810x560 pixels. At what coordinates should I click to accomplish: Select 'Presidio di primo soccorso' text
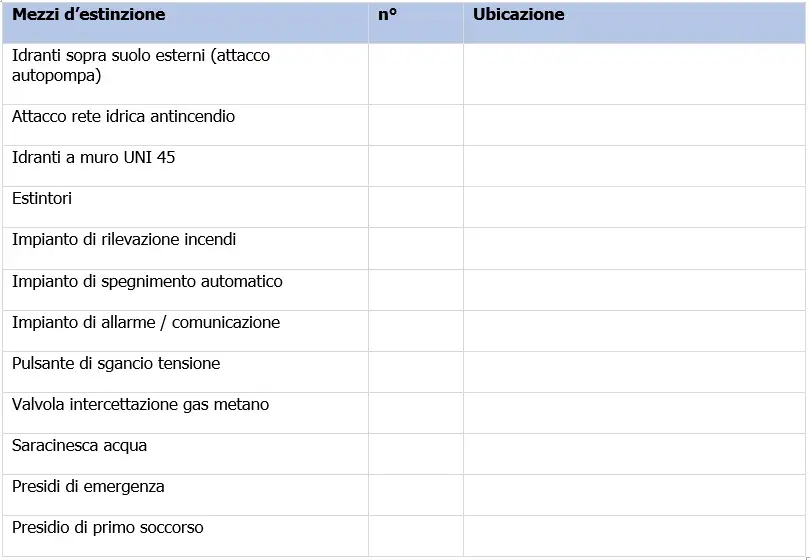pyautogui.click(x=108, y=528)
